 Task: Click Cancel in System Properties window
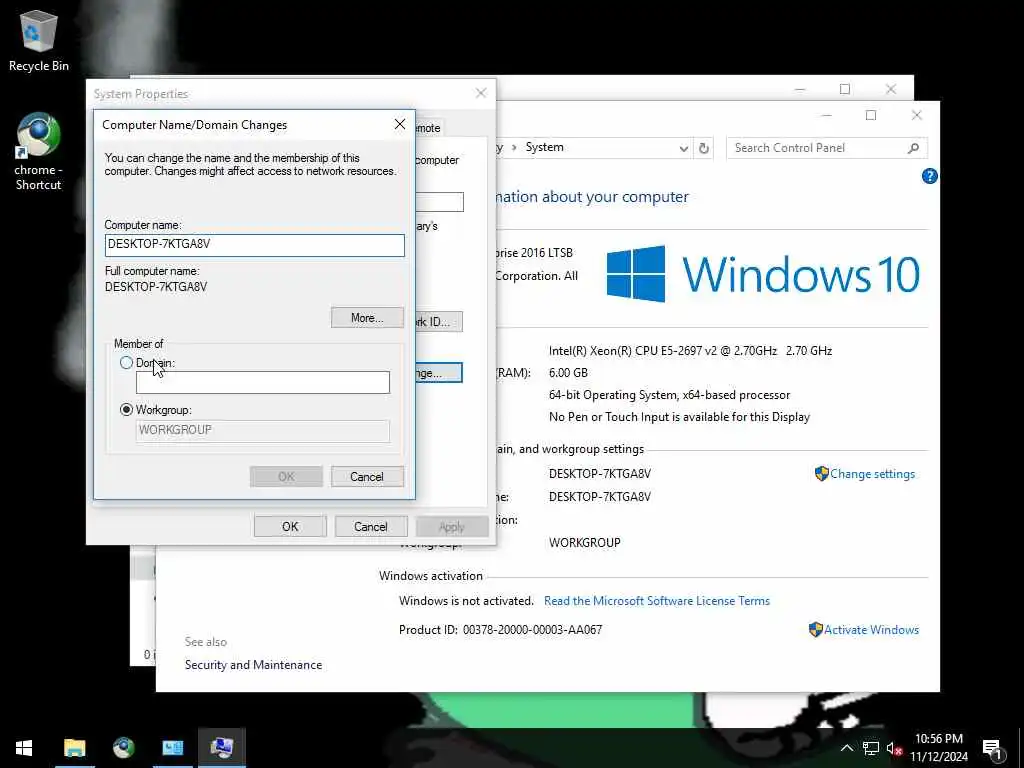click(371, 526)
